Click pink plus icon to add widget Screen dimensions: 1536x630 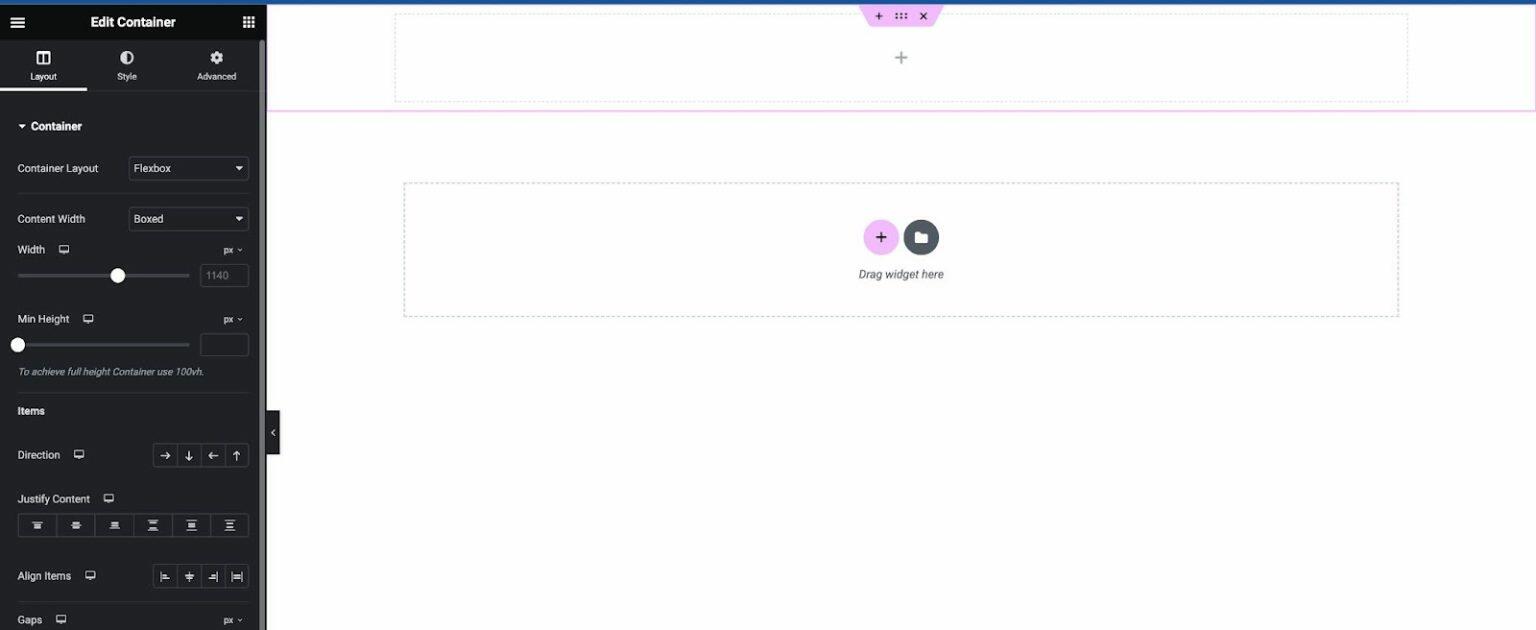[x=880, y=237]
